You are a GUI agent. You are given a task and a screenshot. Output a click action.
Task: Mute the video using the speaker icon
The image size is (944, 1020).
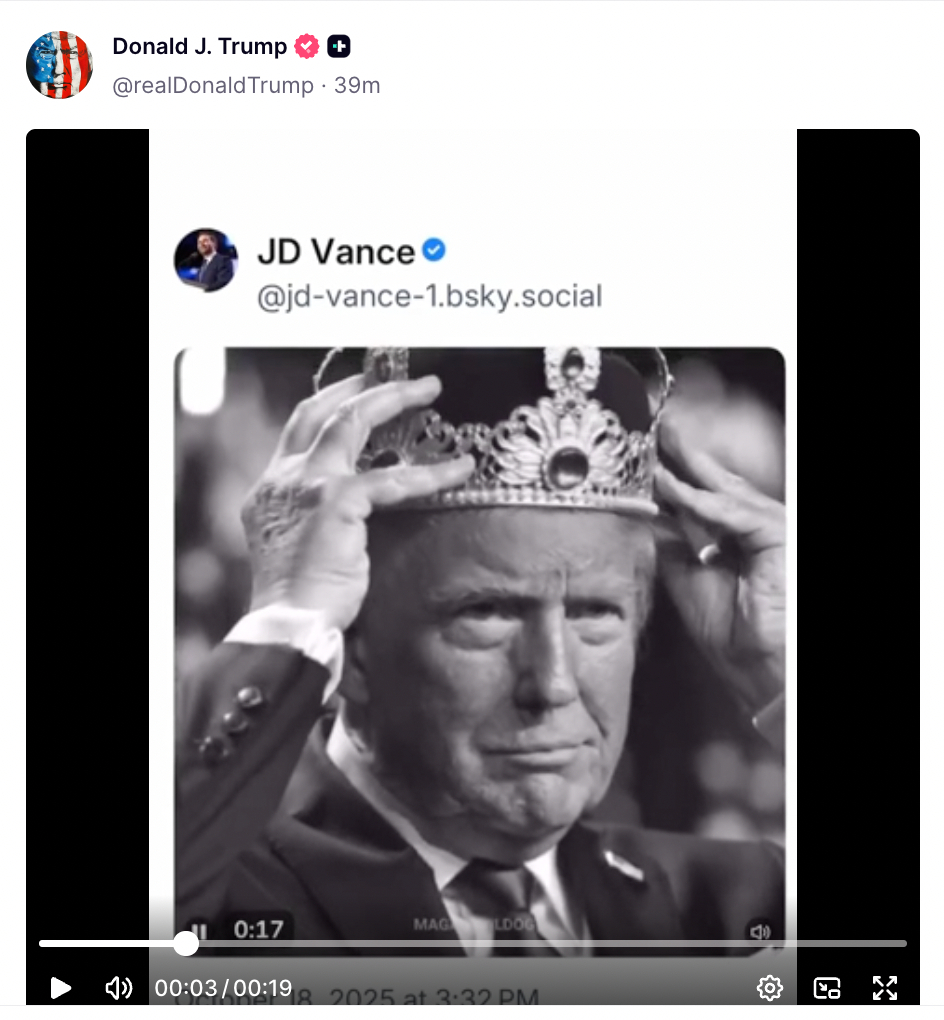pyautogui.click(x=118, y=989)
